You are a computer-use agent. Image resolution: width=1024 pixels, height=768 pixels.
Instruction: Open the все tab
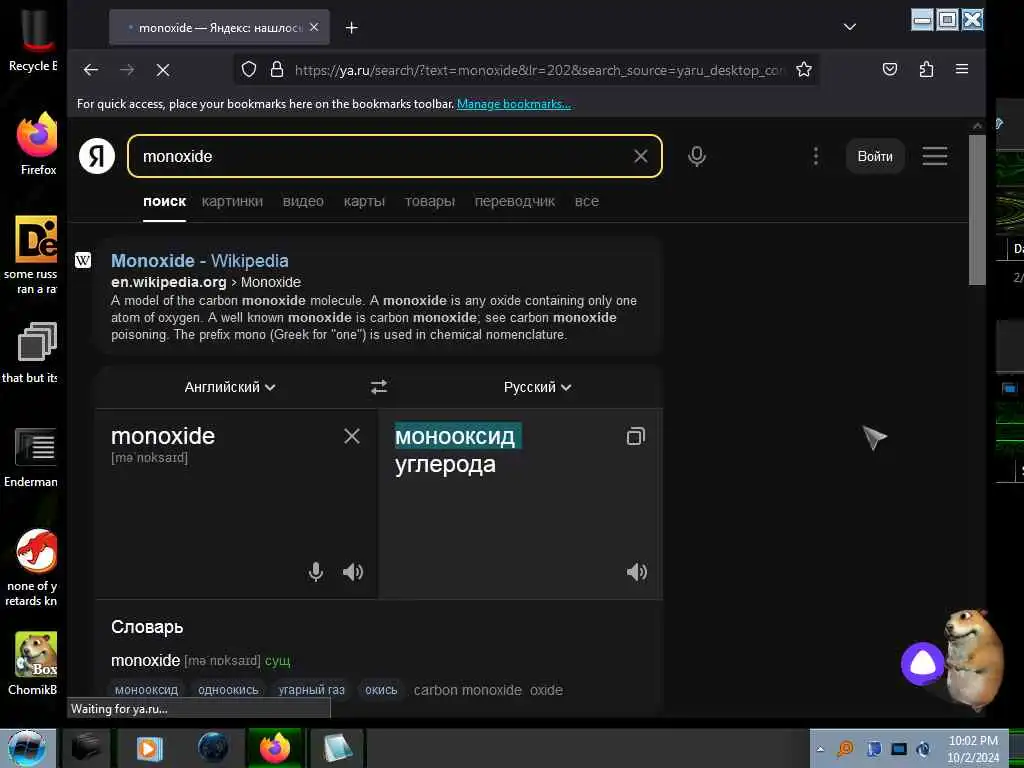pyautogui.click(x=586, y=201)
